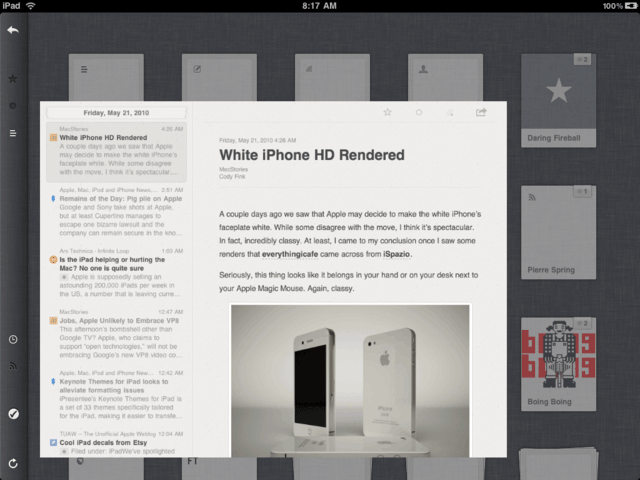Open the Boing Boing feed tile
The image size is (640, 480).
point(558,363)
